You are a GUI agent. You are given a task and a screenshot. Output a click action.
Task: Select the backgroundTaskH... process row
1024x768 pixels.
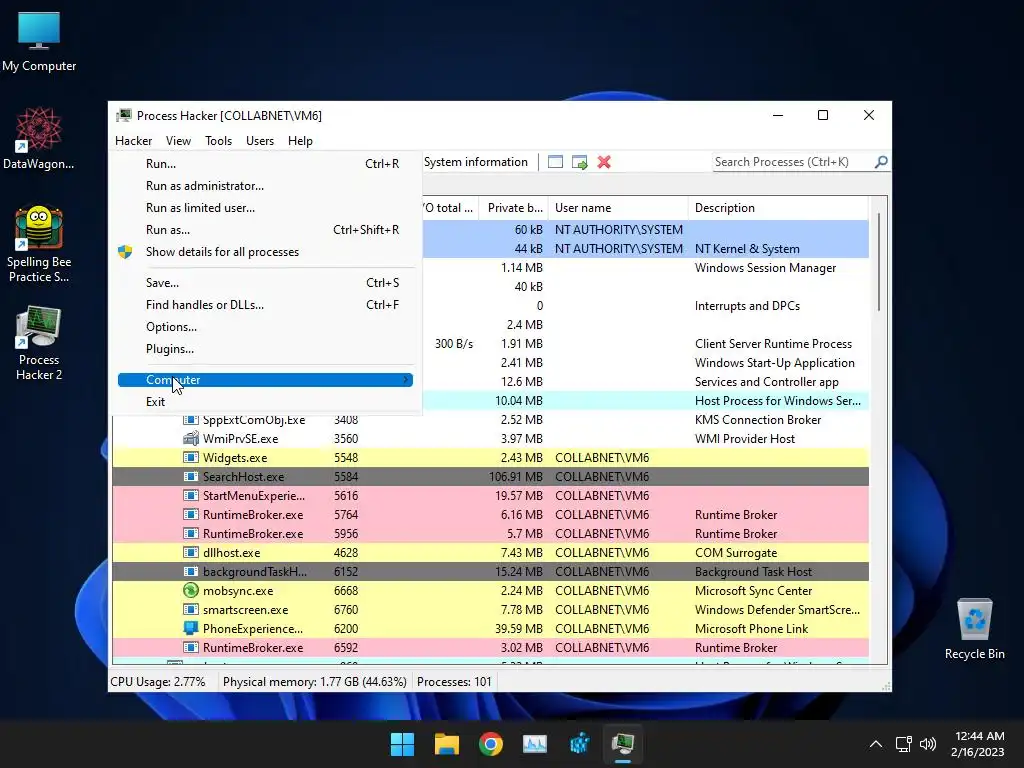click(490, 571)
